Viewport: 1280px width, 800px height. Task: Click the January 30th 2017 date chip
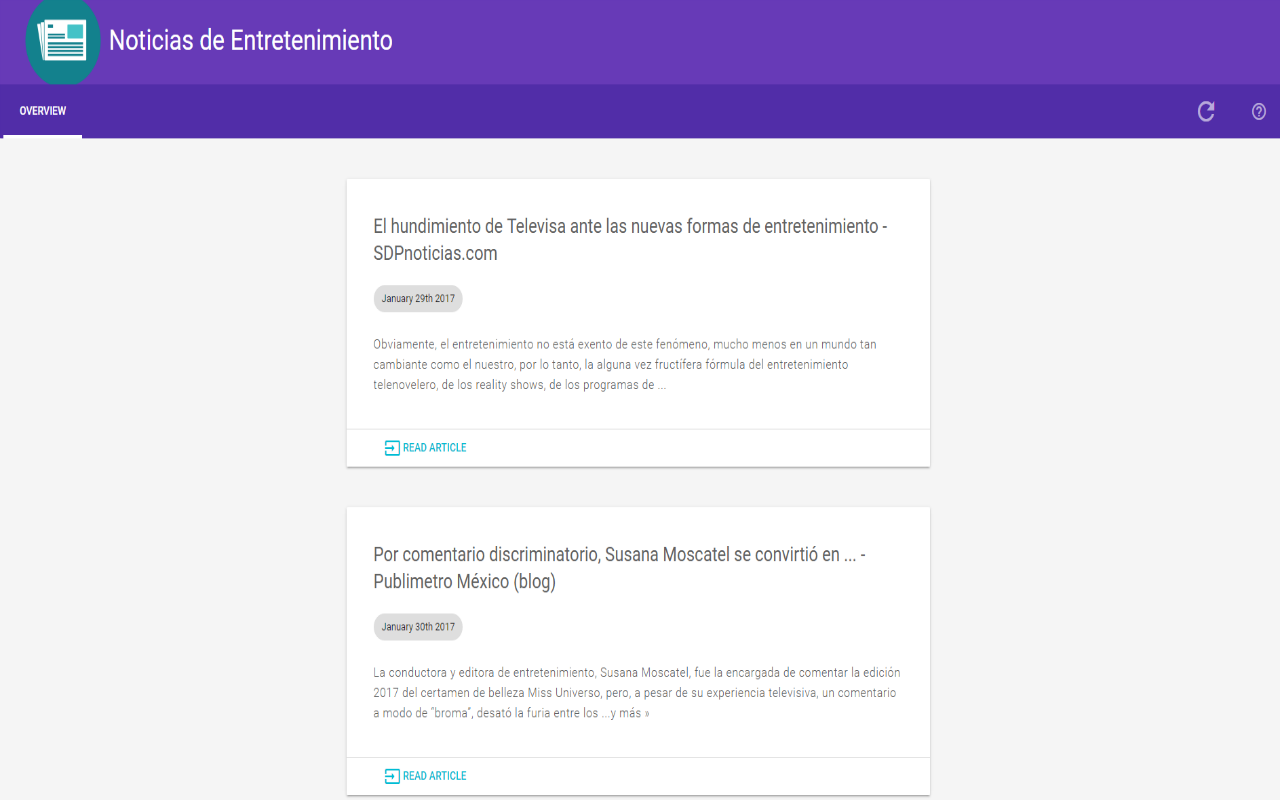418,627
